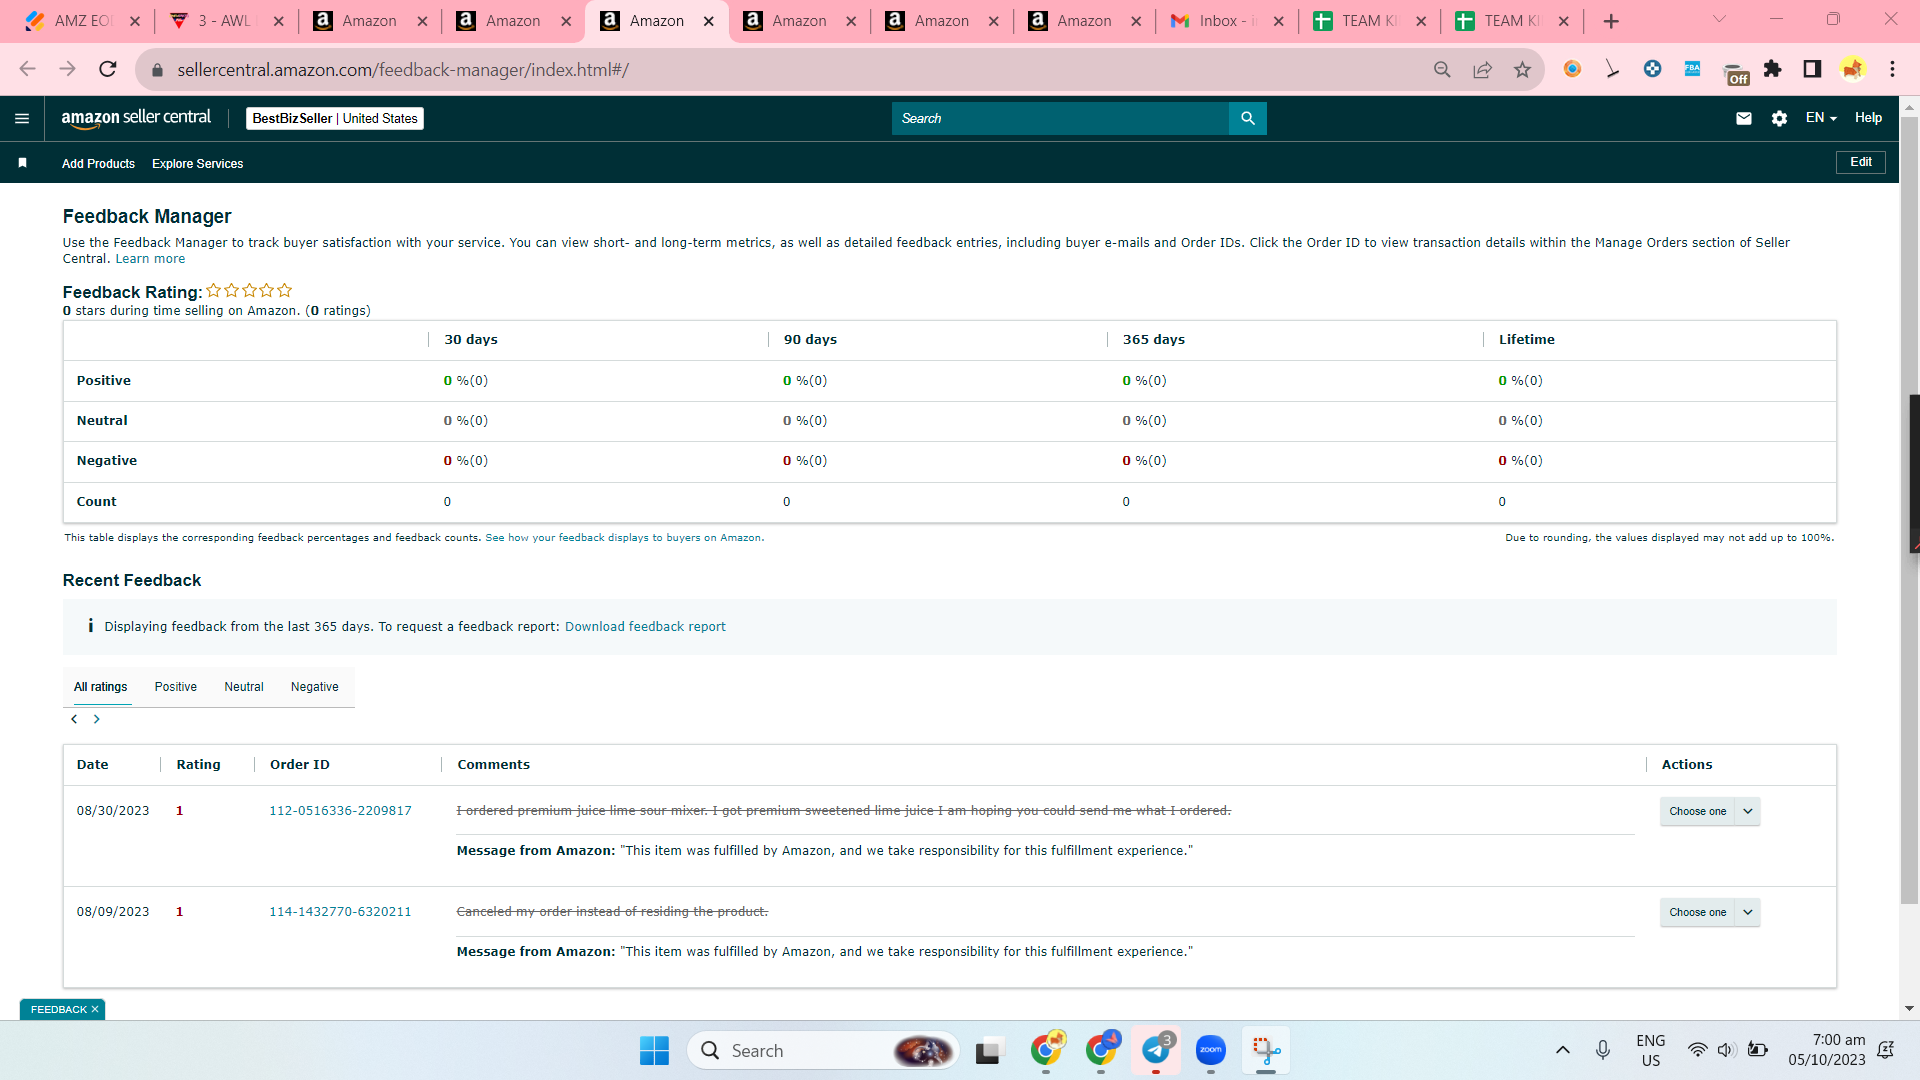The width and height of the screenshot is (1920, 1080).
Task: Open order 112-0516336-2209817
Action: coord(340,811)
